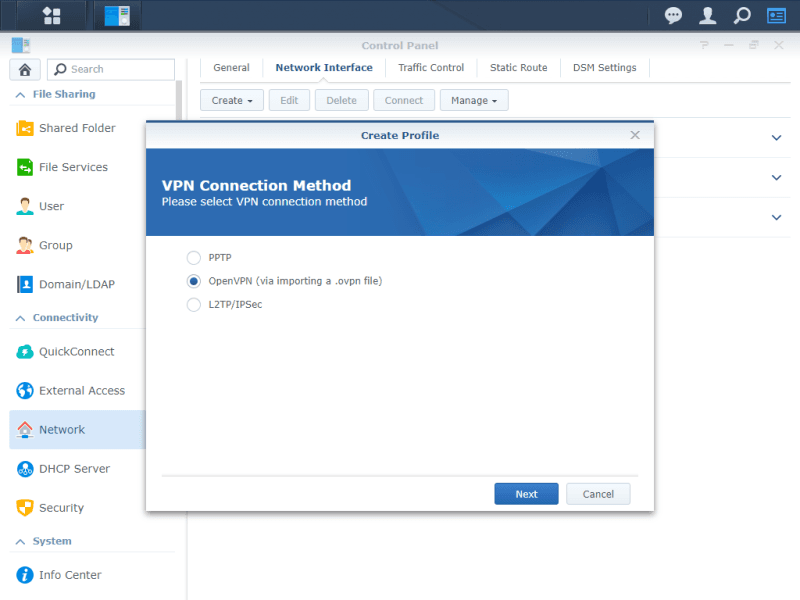Image resolution: width=800 pixels, height=600 pixels.
Task: Open the Manage dropdown menu
Action: (474, 100)
